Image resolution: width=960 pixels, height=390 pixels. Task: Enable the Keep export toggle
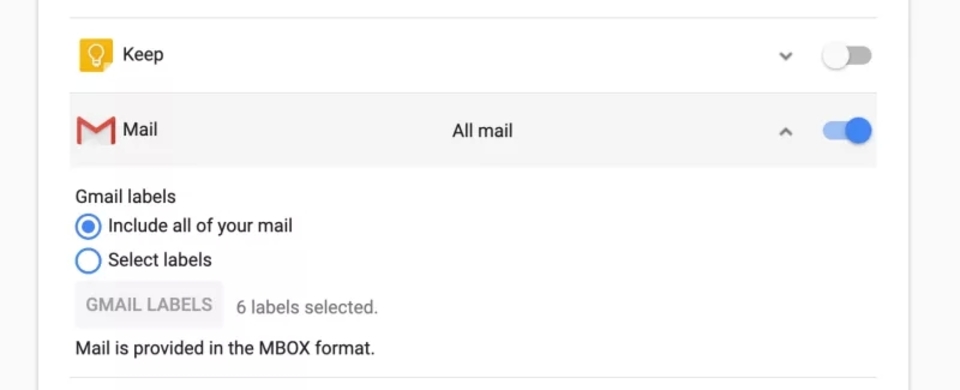point(847,56)
